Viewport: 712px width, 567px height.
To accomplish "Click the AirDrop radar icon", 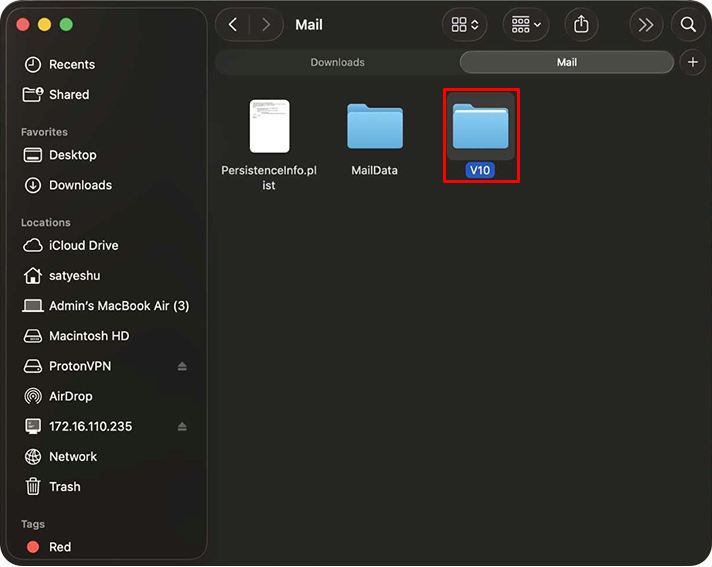I will click(x=33, y=396).
